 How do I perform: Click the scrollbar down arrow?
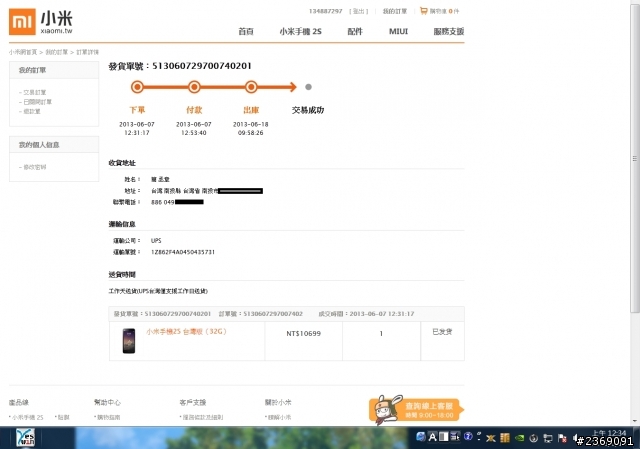[635, 421]
